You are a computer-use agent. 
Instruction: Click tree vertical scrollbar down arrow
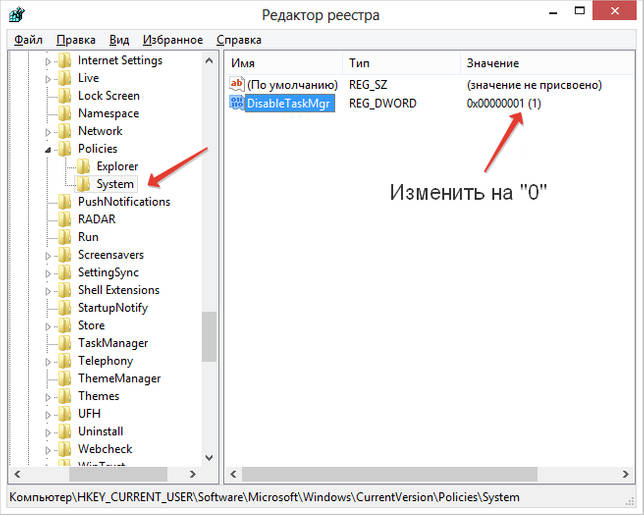[209, 458]
